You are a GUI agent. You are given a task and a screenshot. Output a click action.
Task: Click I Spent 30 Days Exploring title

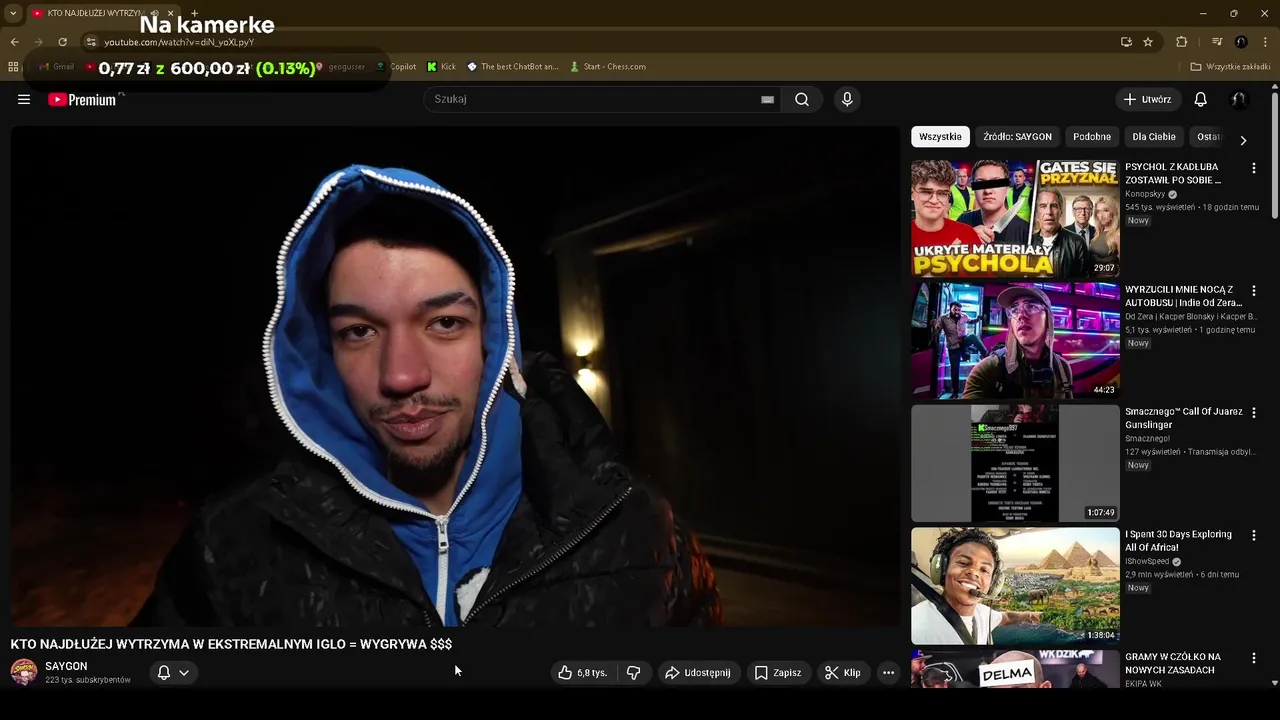[x=1178, y=541]
